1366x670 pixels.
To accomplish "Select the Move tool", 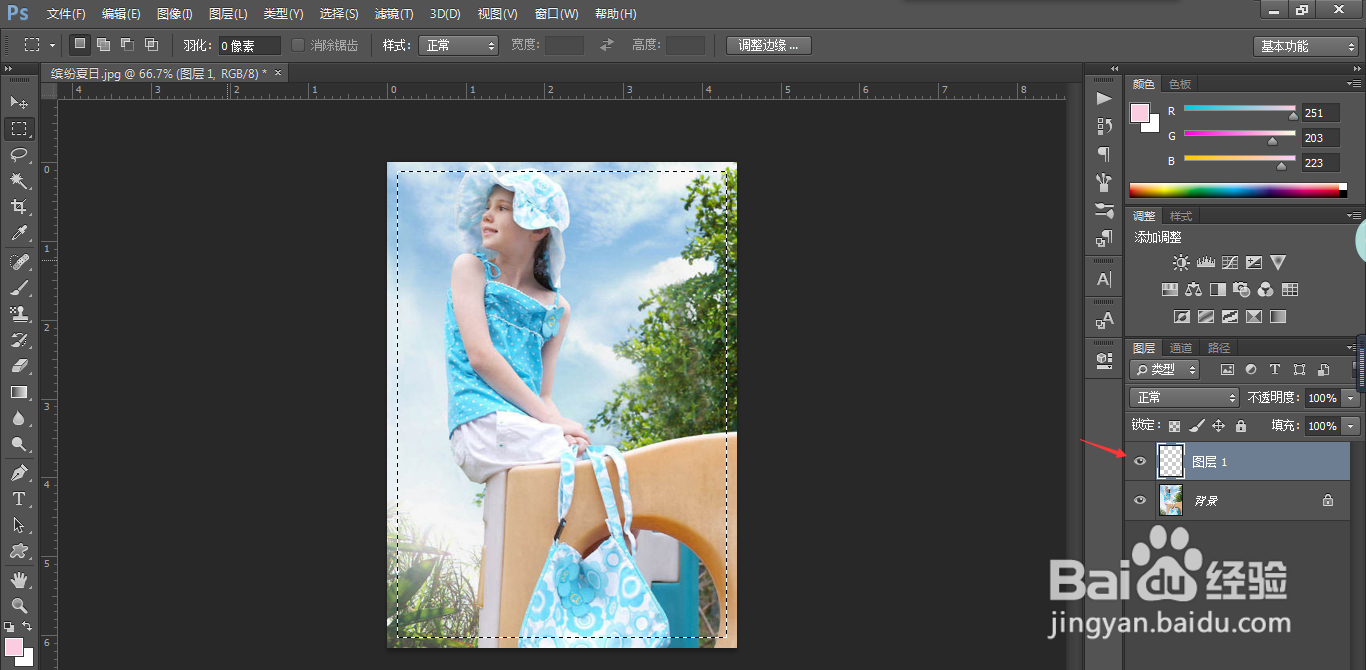I will click(18, 102).
